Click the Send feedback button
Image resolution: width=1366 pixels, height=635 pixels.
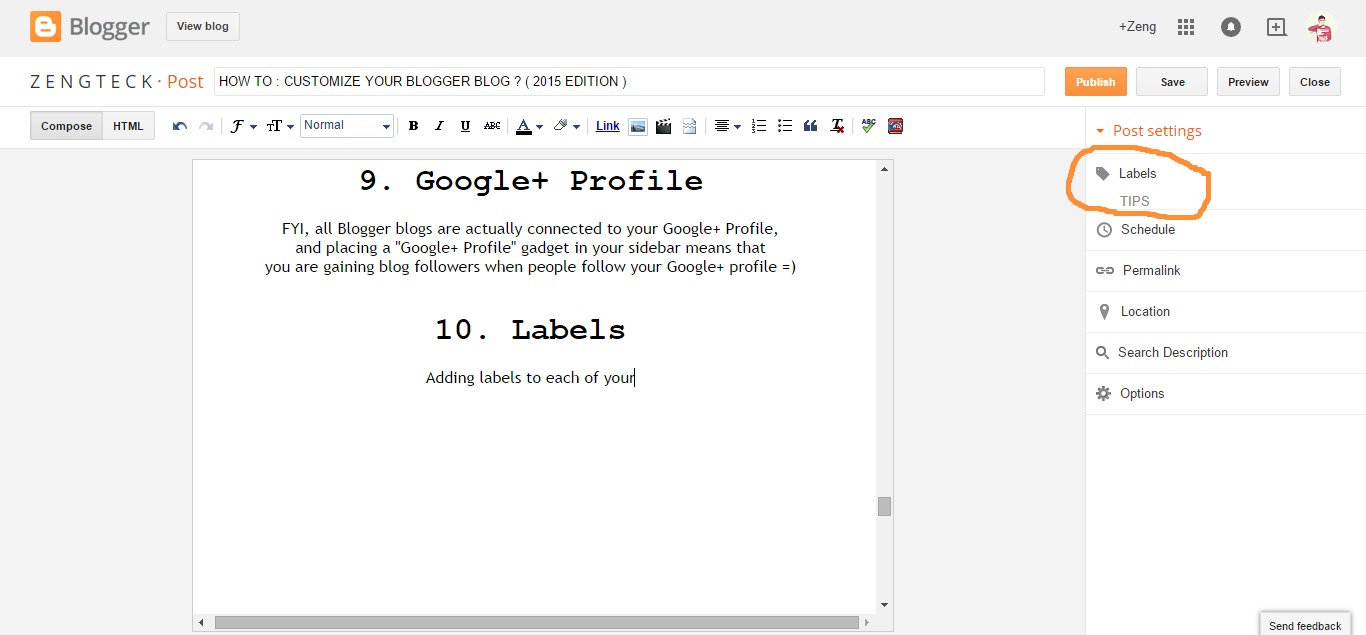(1305, 625)
